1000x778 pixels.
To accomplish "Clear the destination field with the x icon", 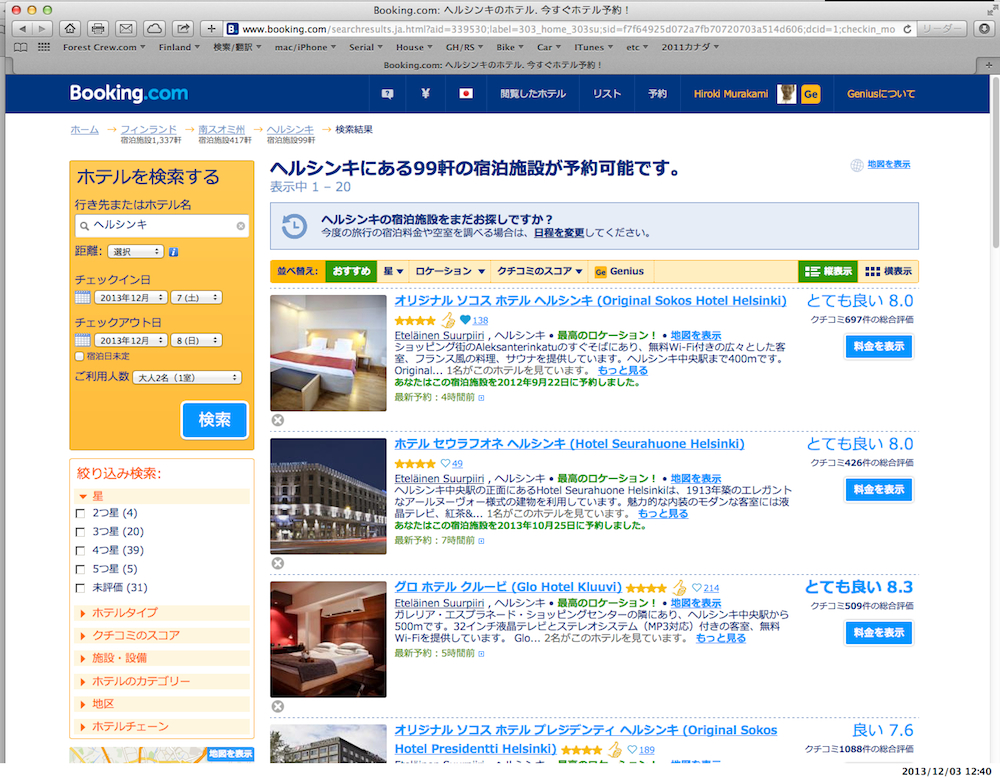I will [x=240, y=226].
